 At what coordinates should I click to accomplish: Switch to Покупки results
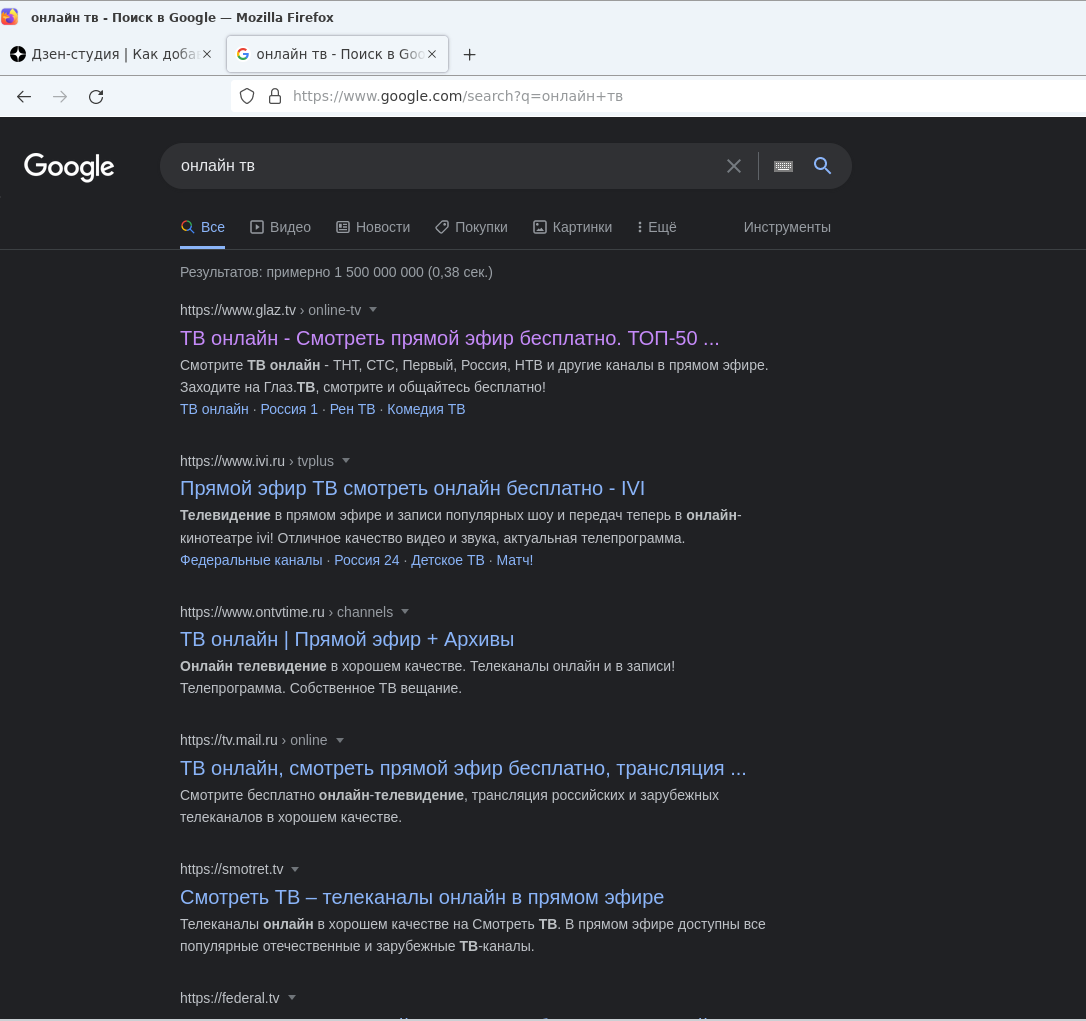tap(472, 227)
